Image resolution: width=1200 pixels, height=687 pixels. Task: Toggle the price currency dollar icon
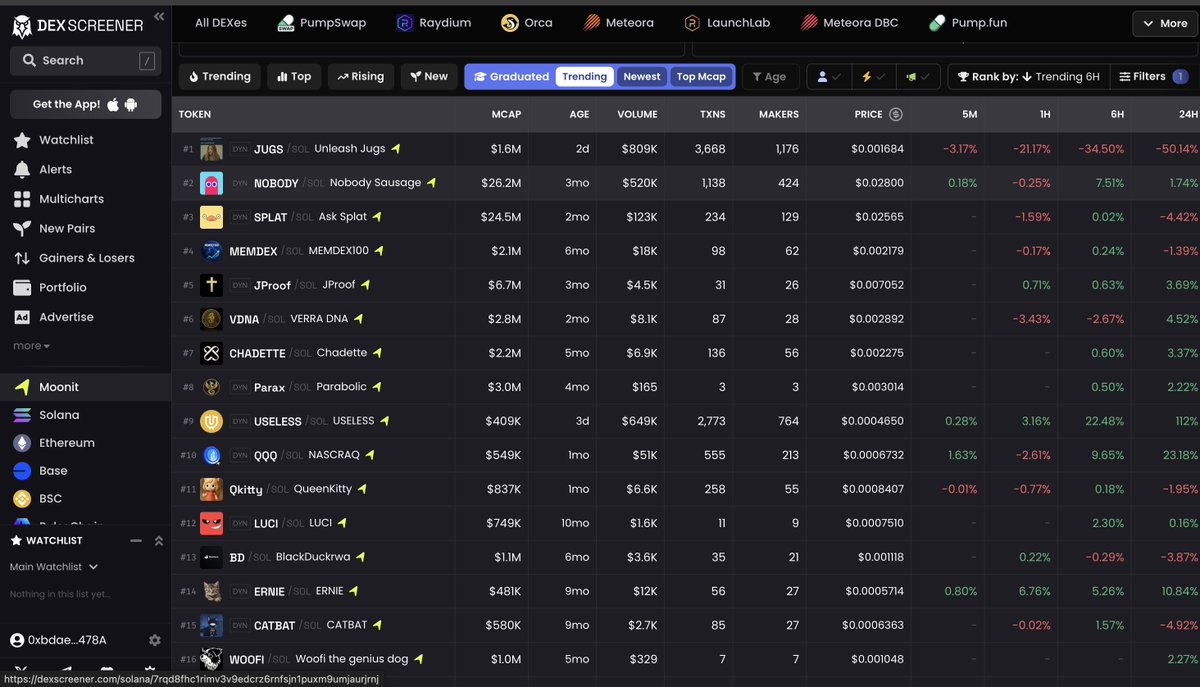(896, 114)
